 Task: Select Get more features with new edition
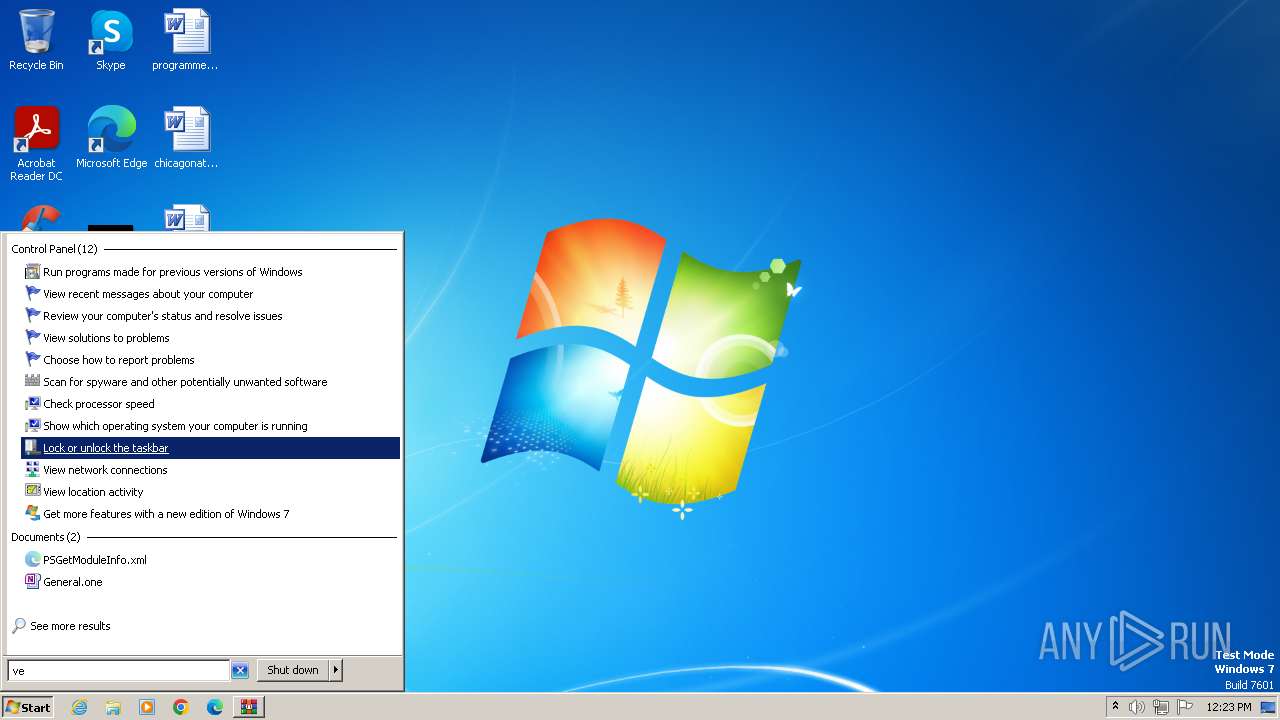210,514
